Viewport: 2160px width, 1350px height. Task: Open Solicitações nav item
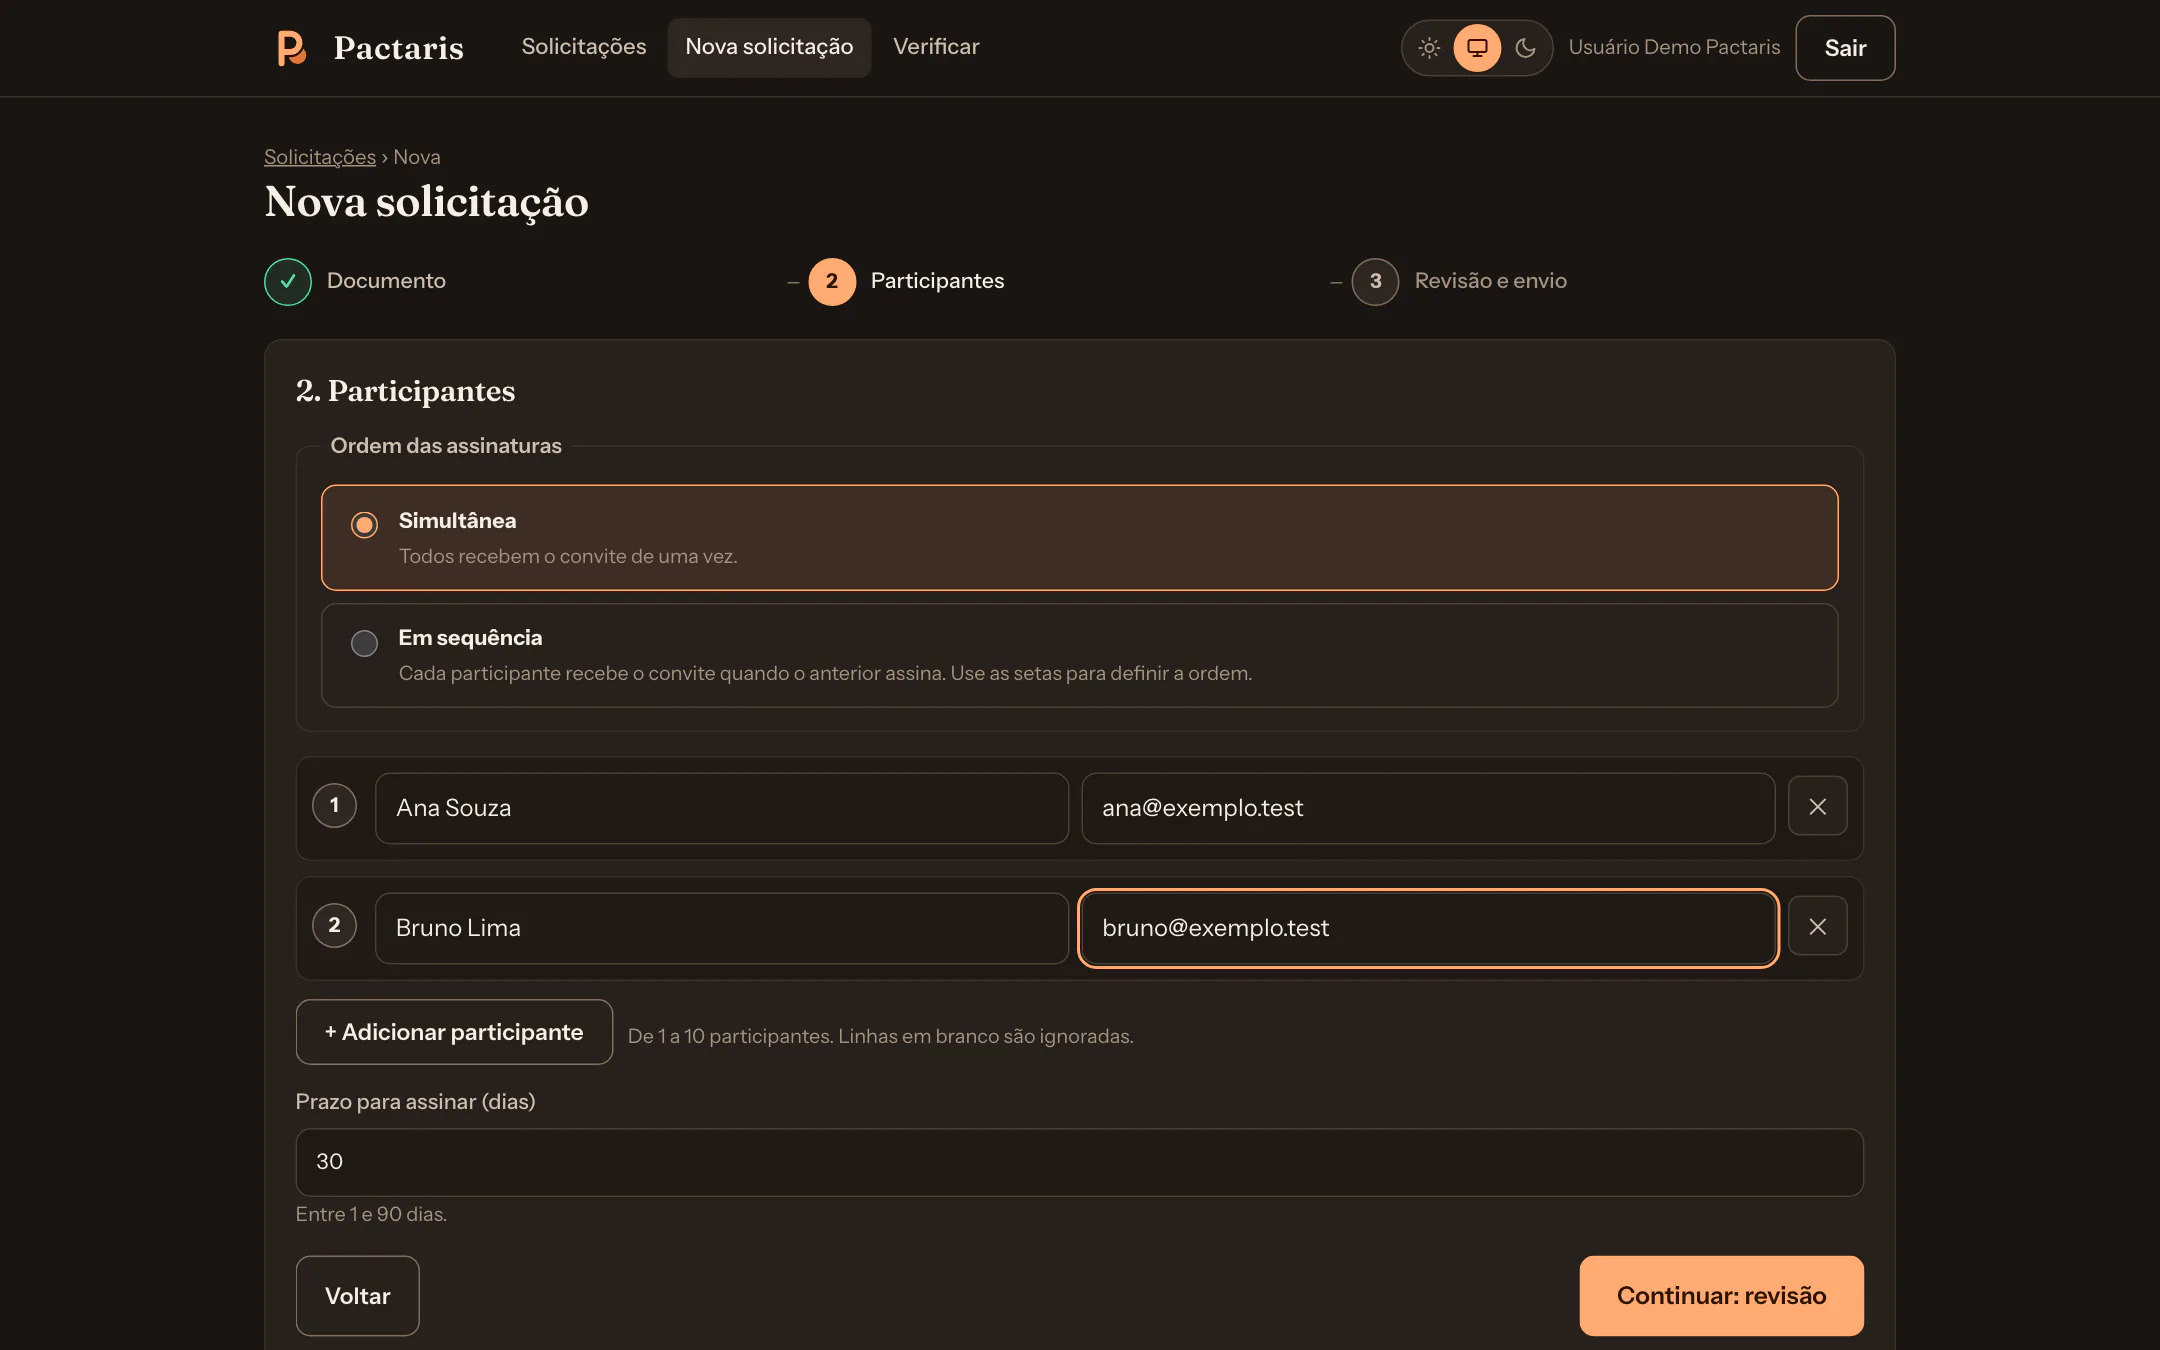pos(584,47)
